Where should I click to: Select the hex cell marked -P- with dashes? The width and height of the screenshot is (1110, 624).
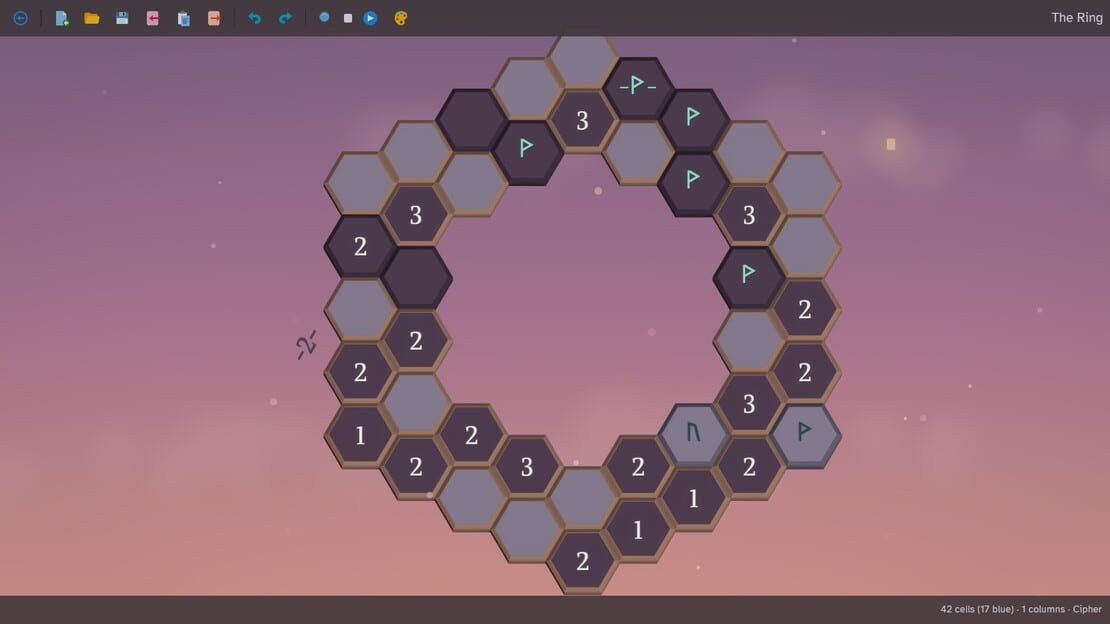click(x=638, y=87)
